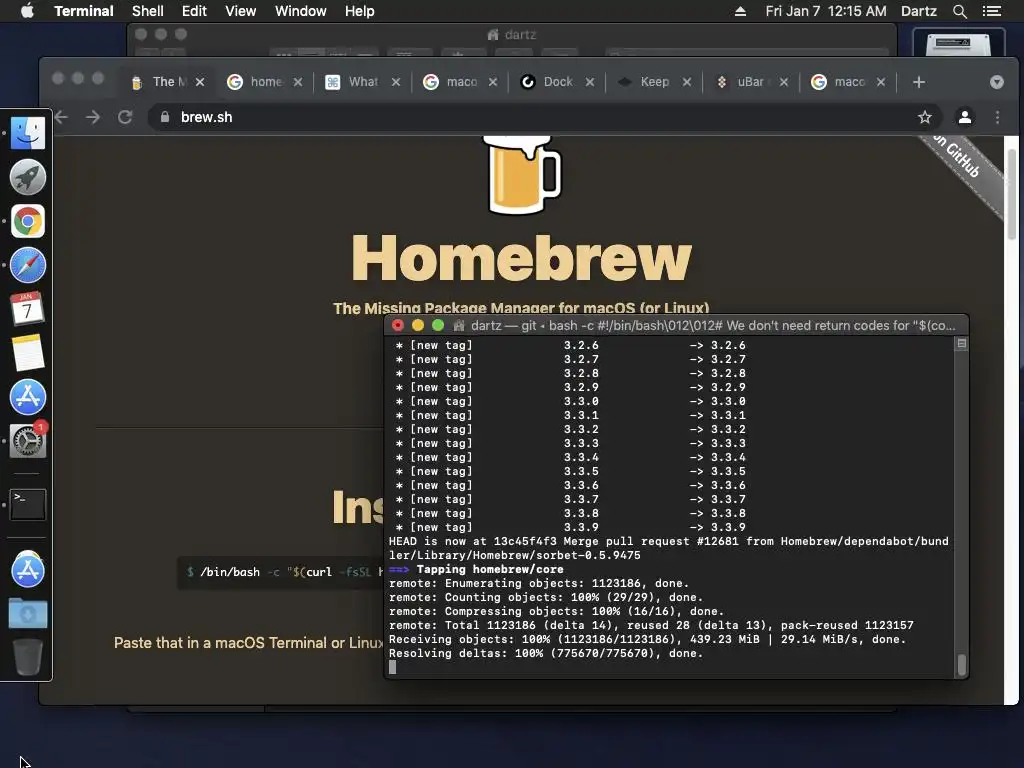Click the Apple menu logo
This screenshot has width=1024, height=768.
pos(27,11)
